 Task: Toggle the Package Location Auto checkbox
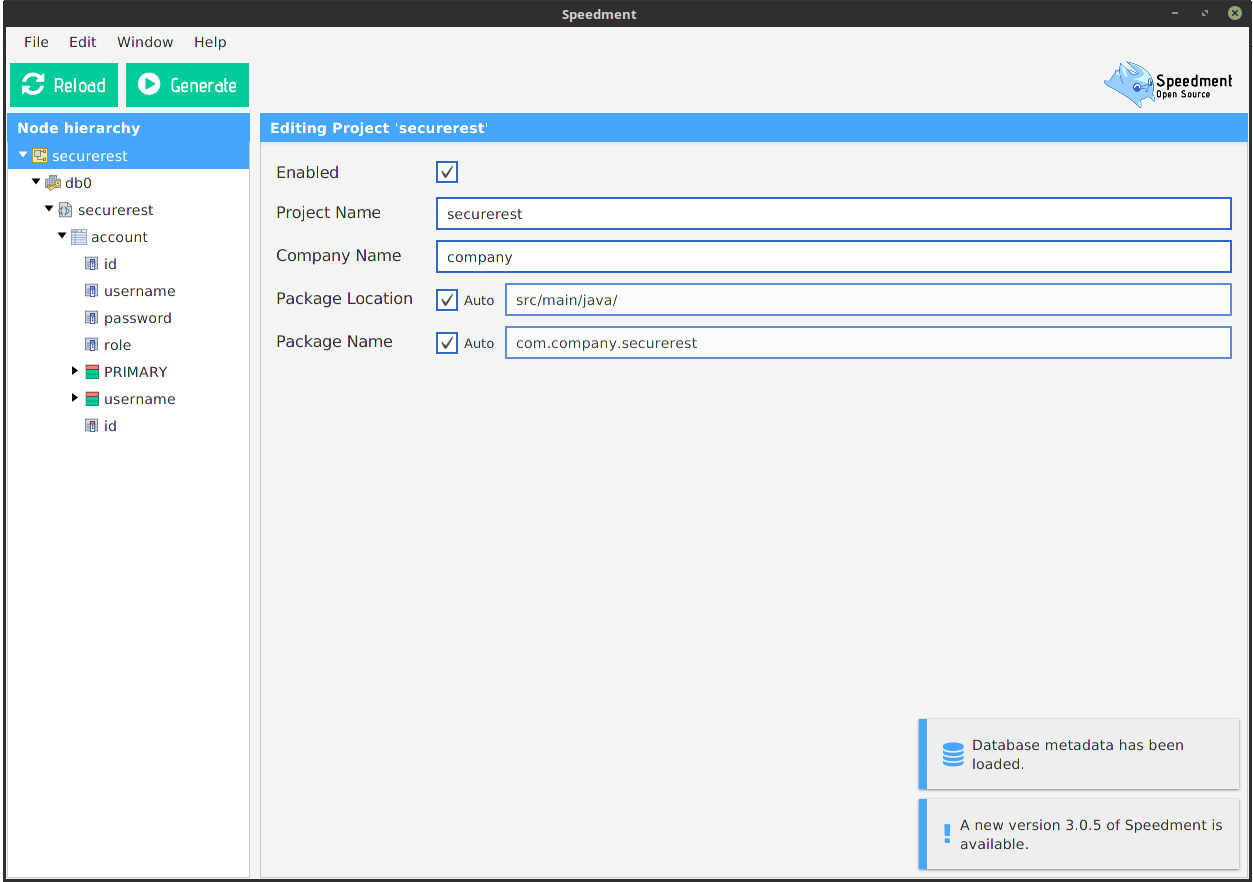(447, 300)
